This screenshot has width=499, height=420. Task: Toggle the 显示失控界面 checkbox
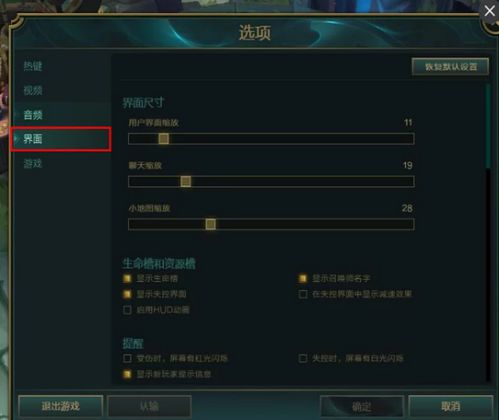tap(127, 294)
